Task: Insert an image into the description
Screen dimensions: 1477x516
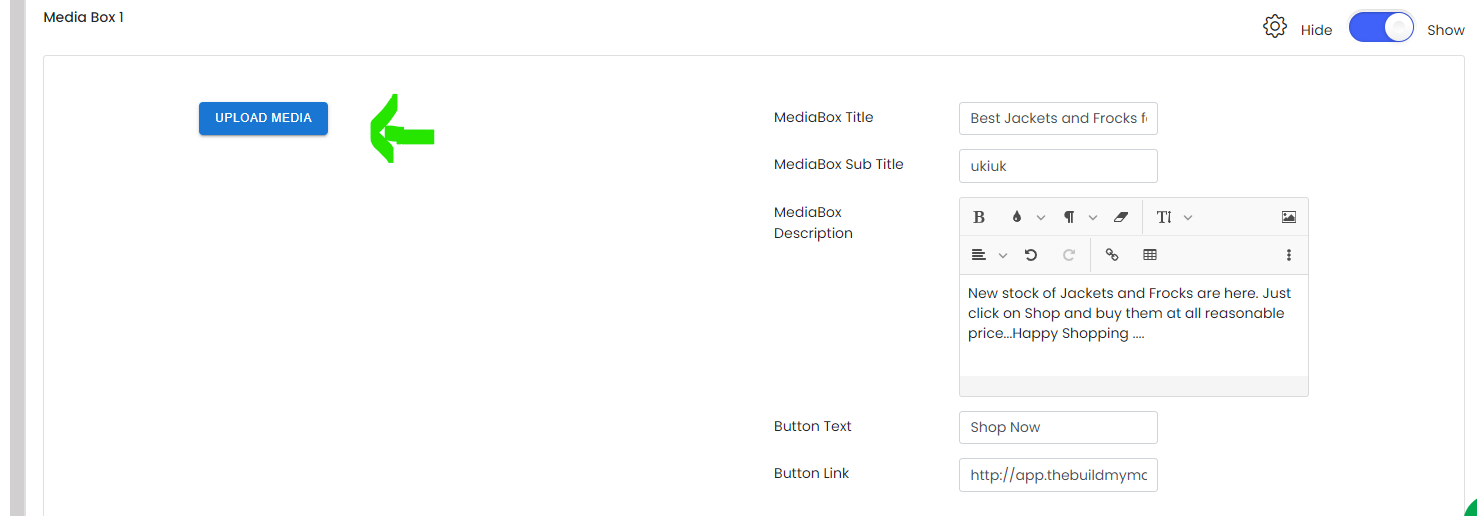Action: point(1289,217)
